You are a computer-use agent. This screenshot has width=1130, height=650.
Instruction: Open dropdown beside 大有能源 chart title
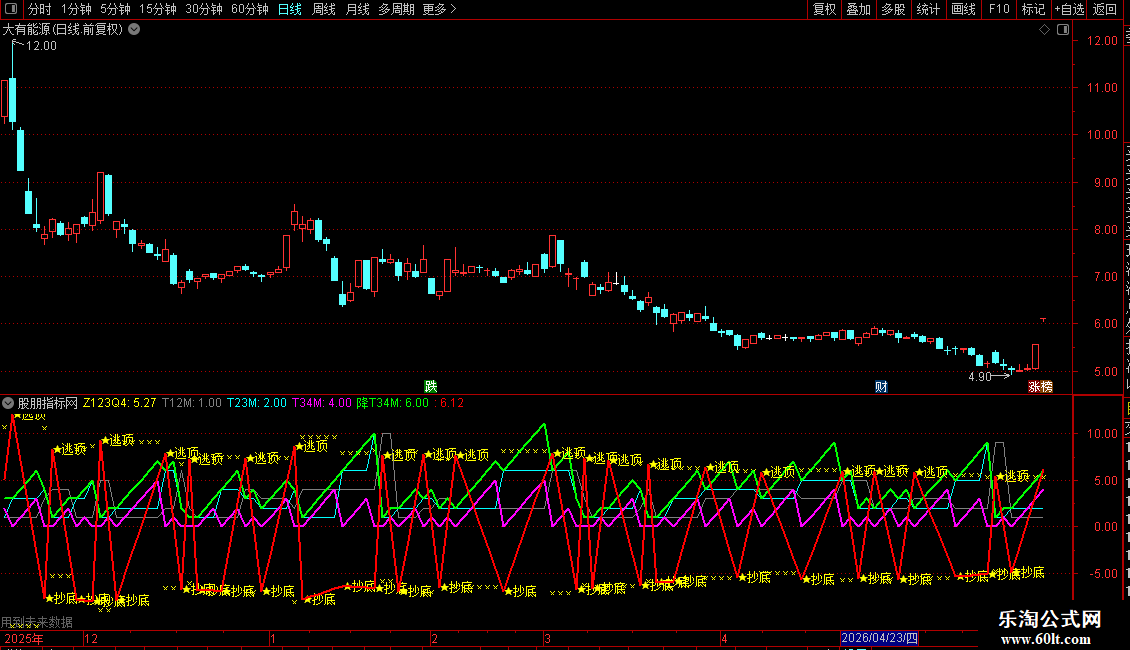click(x=134, y=30)
